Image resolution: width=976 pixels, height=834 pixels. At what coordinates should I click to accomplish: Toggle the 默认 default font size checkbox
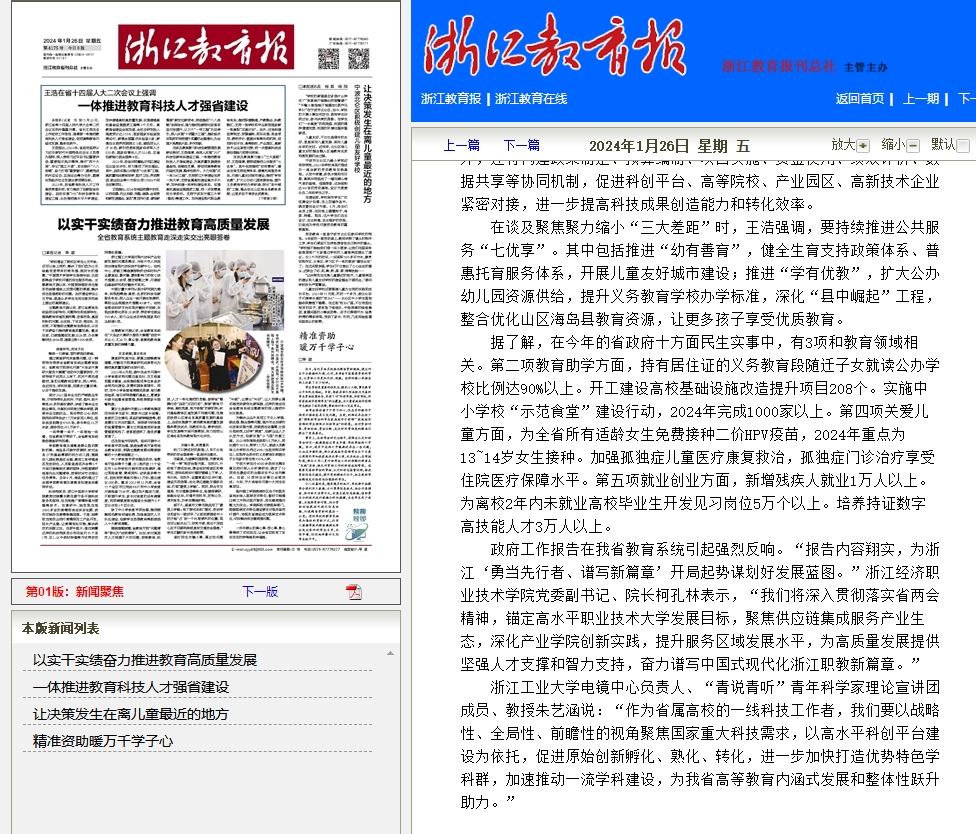963,146
